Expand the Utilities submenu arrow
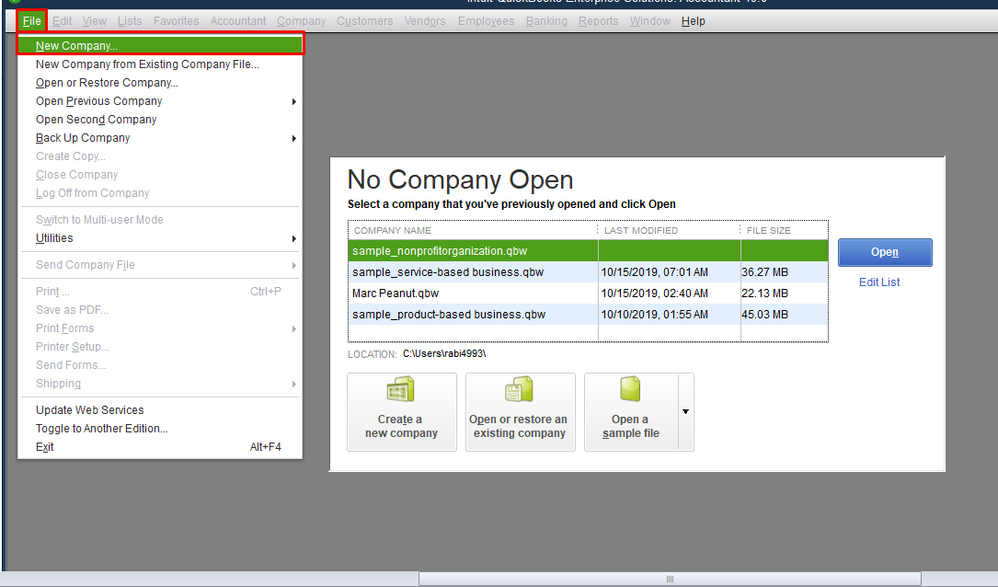 pos(293,238)
